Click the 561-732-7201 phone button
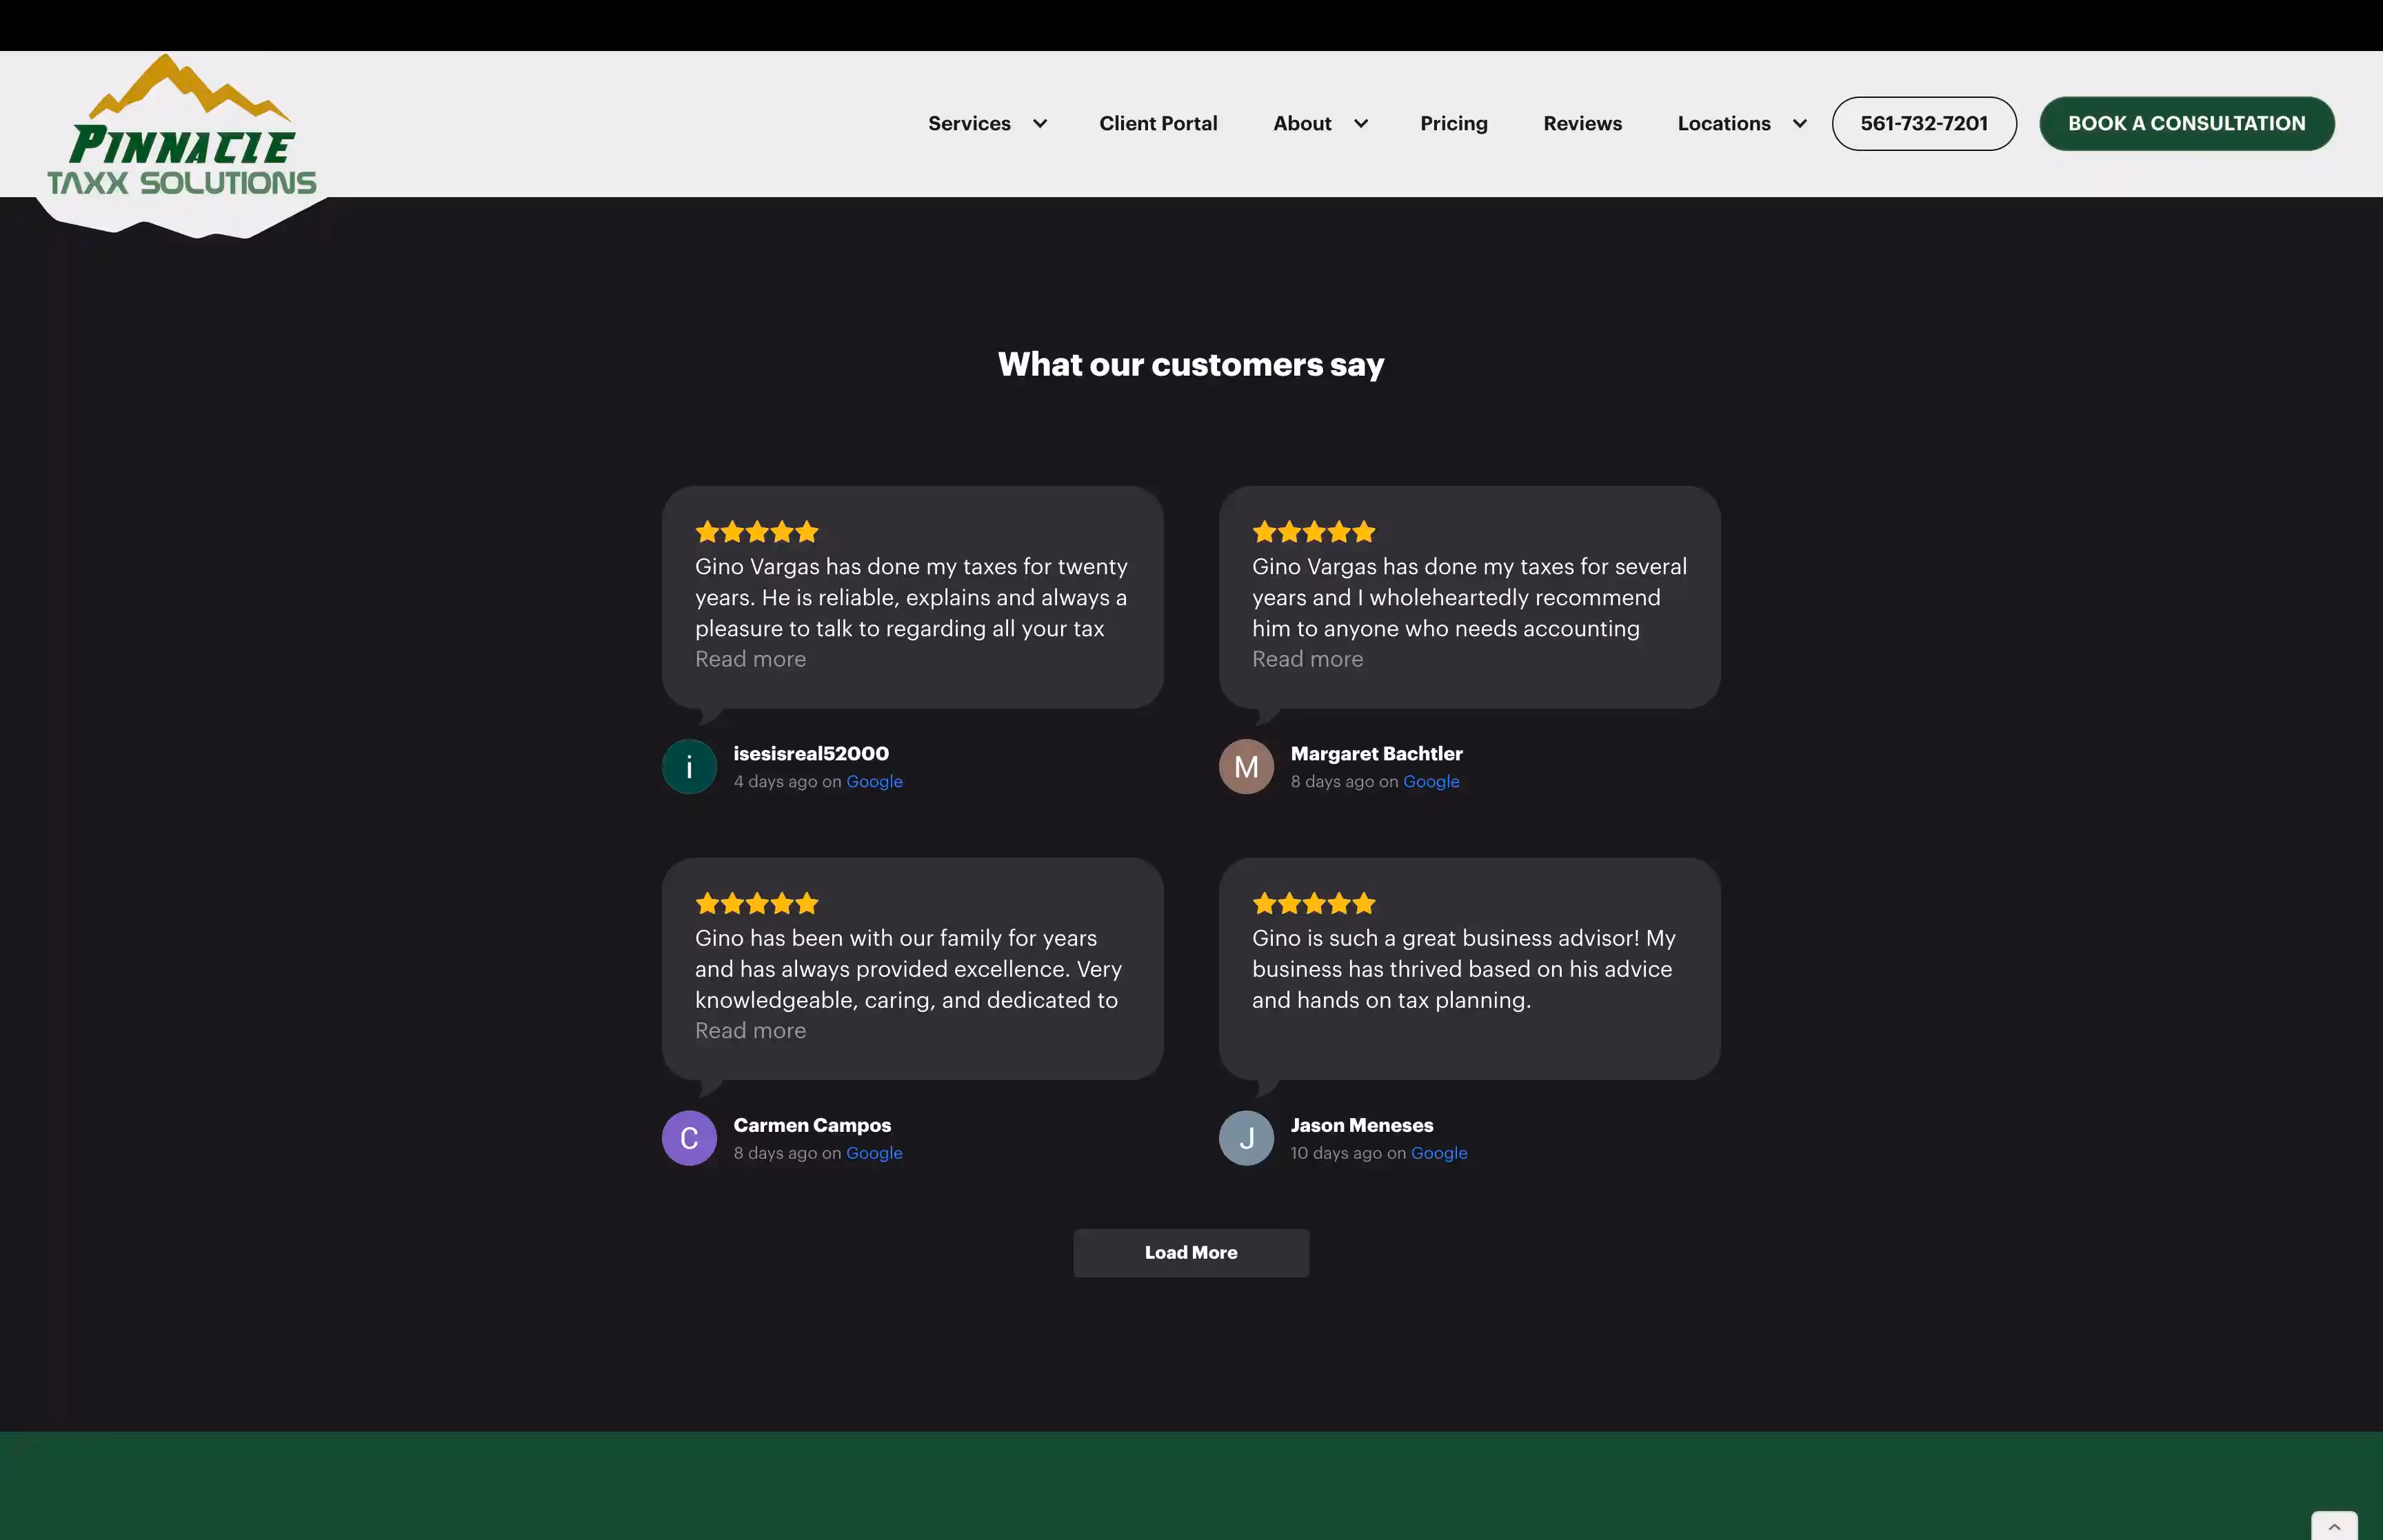This screenshot has height=1540, width=2383. [1923, 124]
